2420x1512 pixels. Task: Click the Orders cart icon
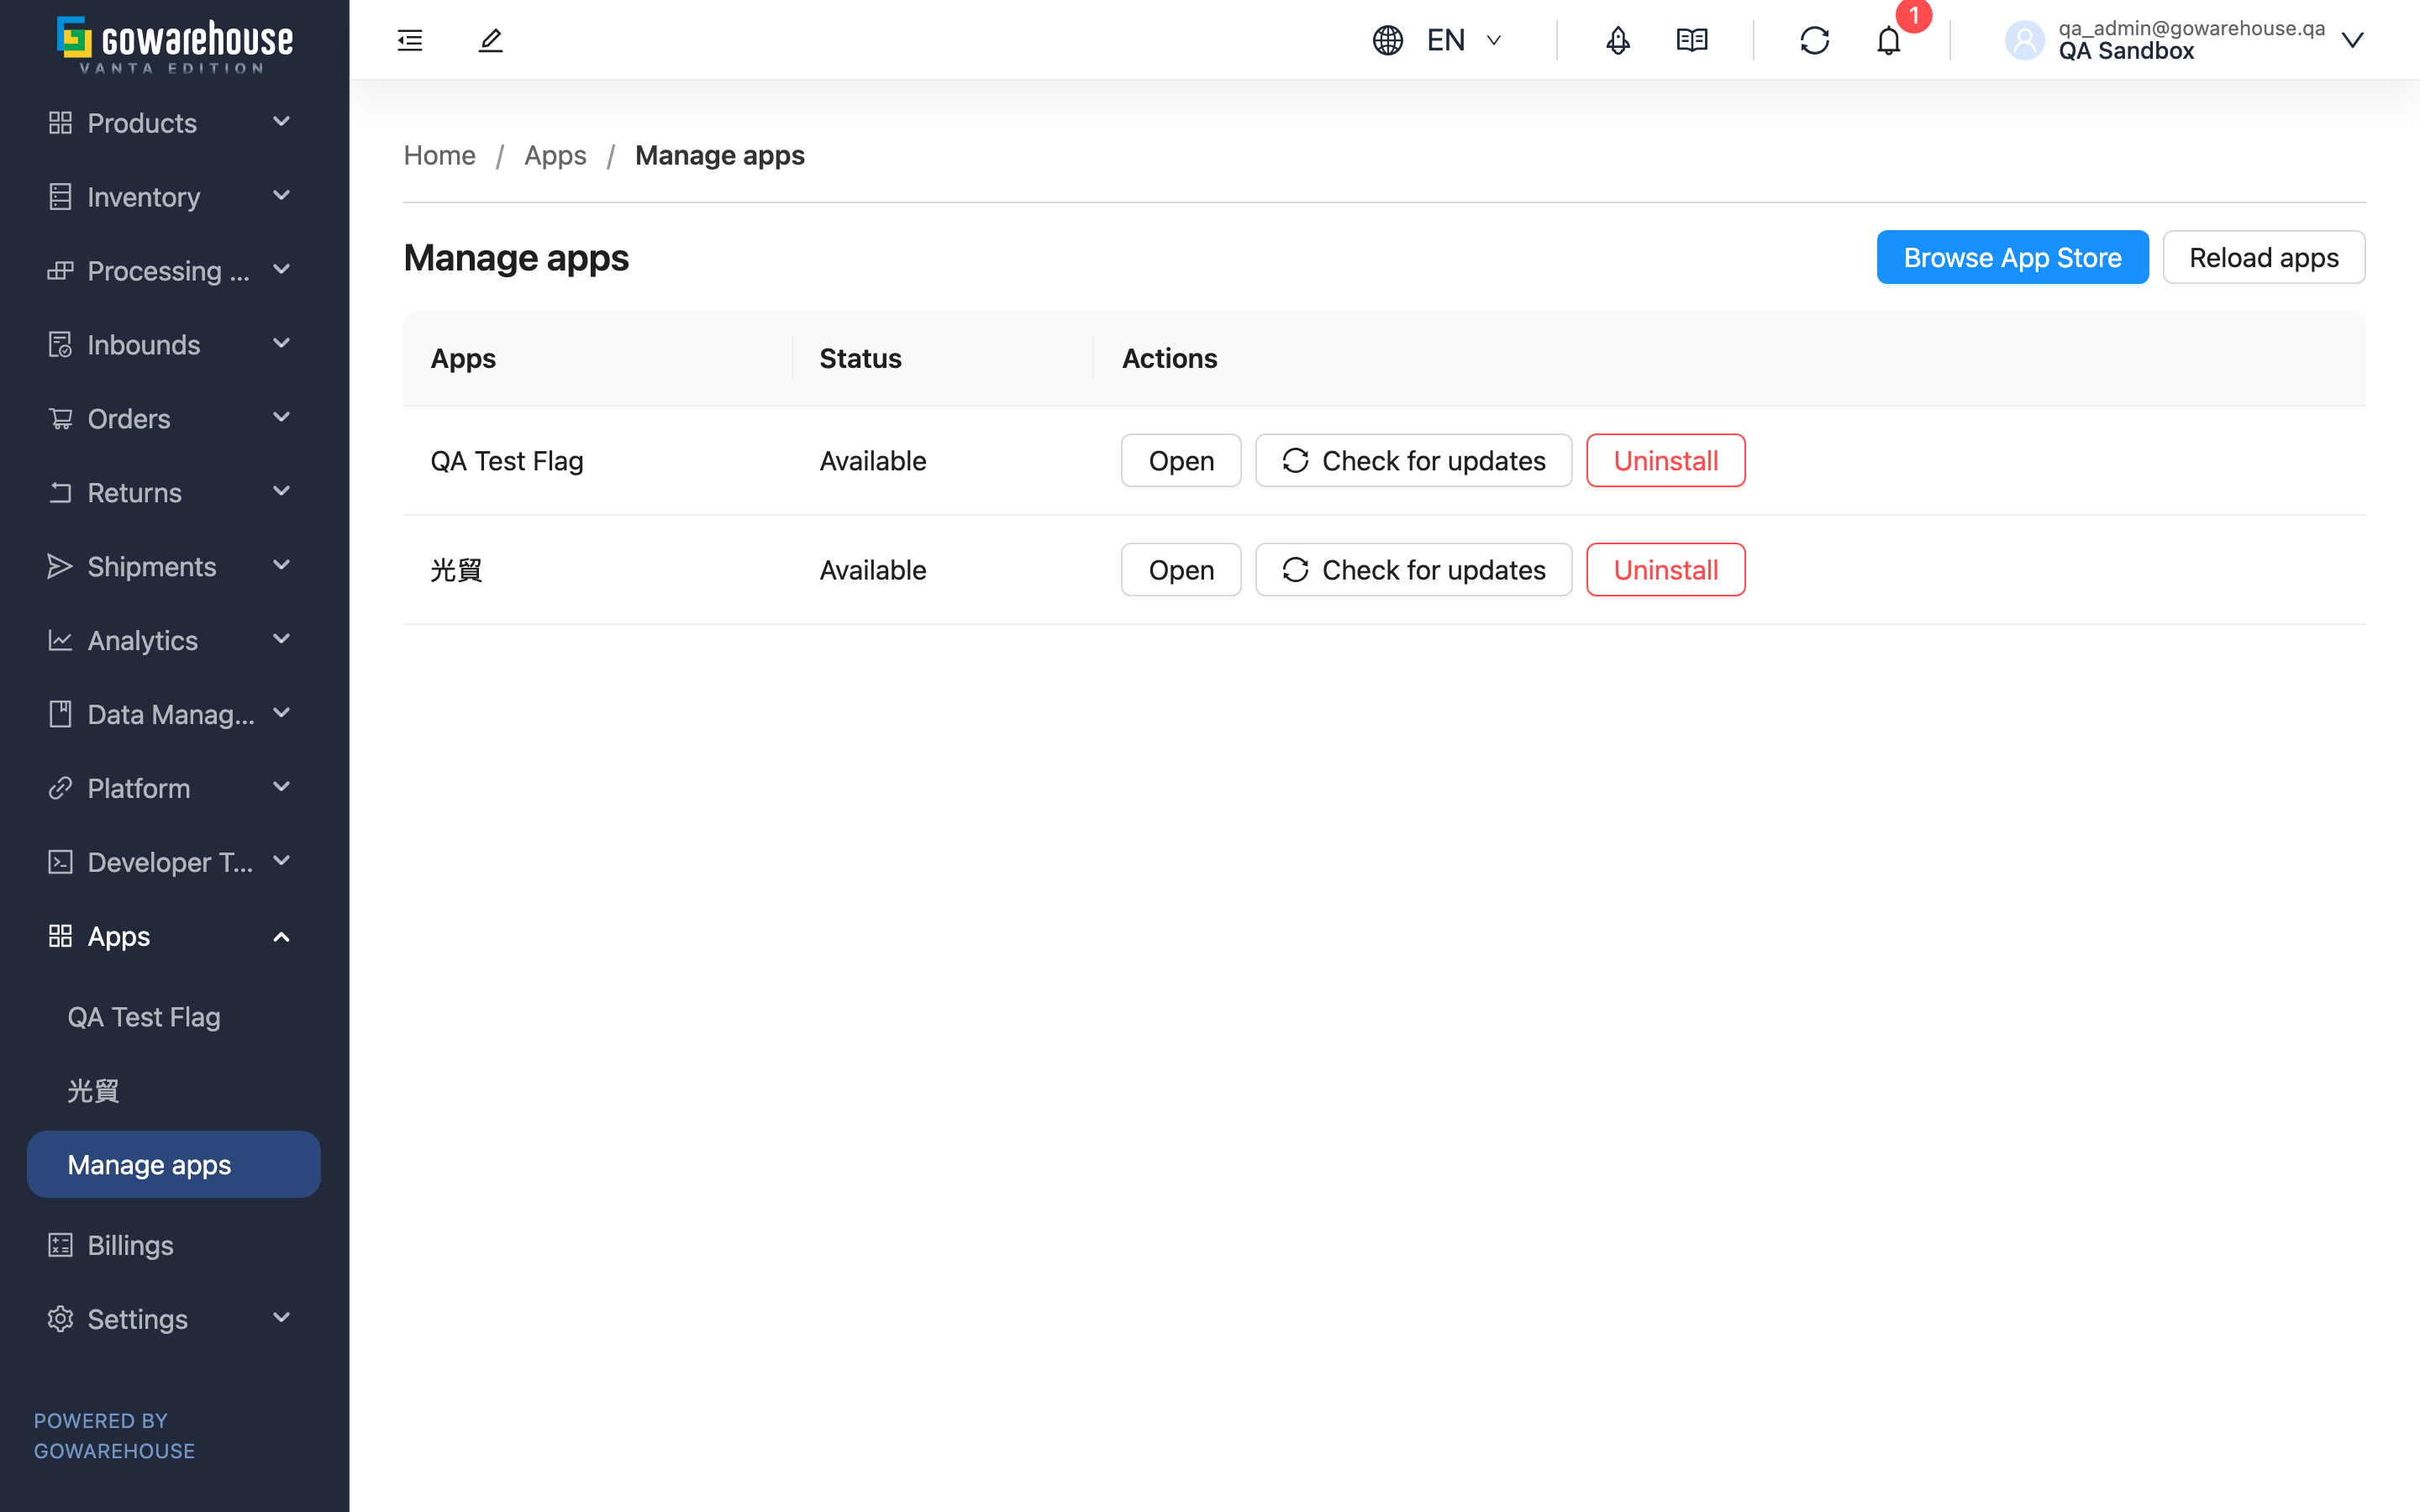[x=60, y=418]
